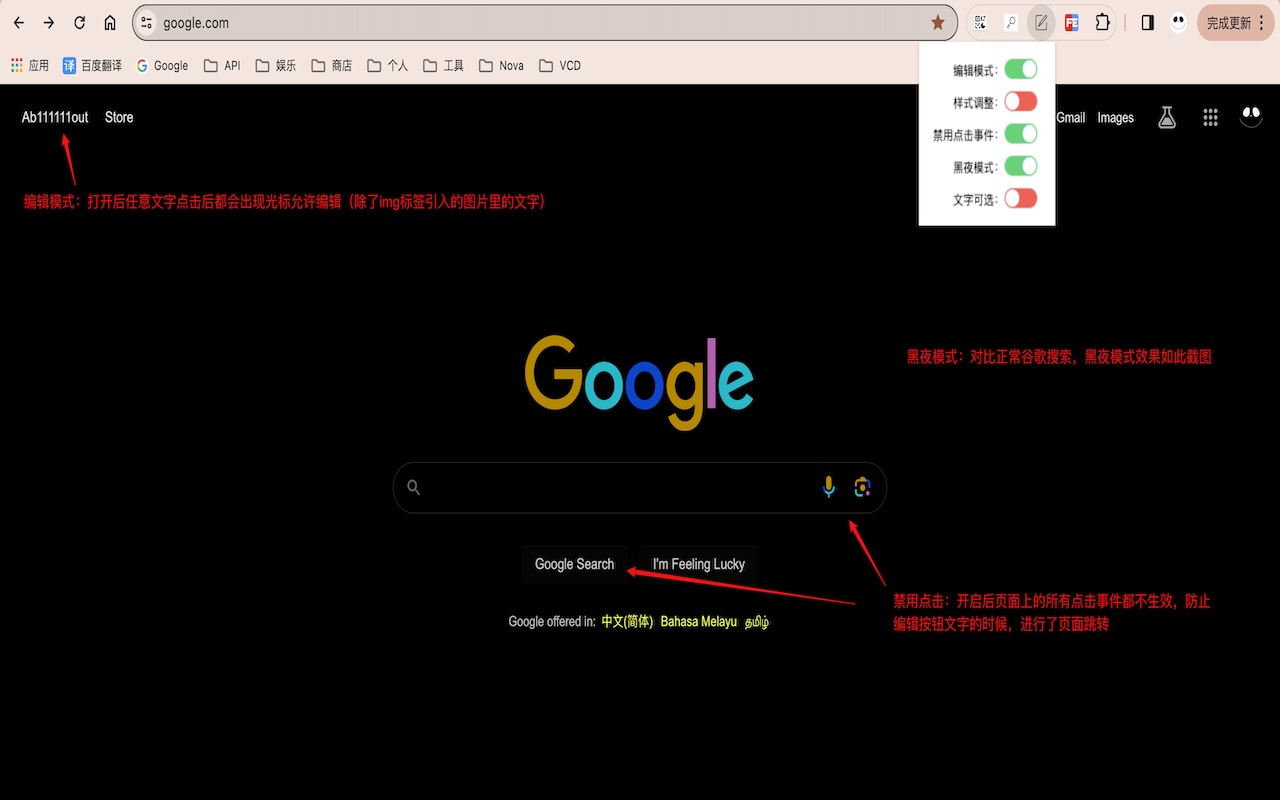1280x800 pixels.
Task: Open the Google apps grid
Action: point(1210,117)
